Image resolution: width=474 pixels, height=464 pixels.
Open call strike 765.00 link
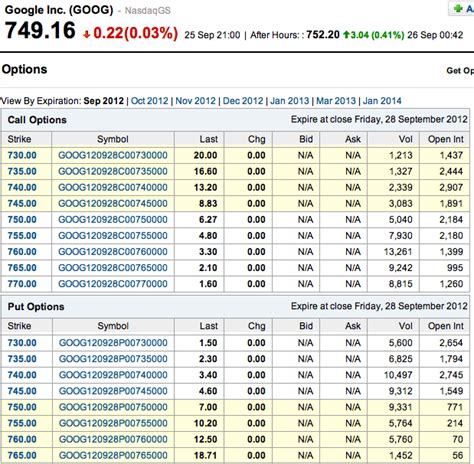(22, 268)
